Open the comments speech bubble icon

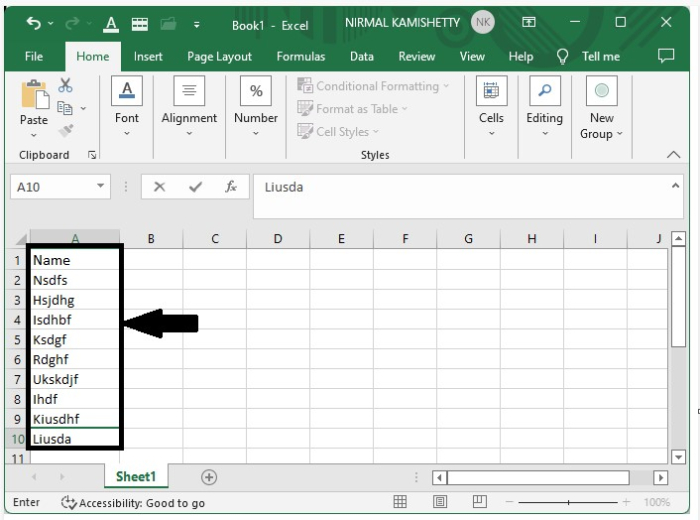coord(666,57)
